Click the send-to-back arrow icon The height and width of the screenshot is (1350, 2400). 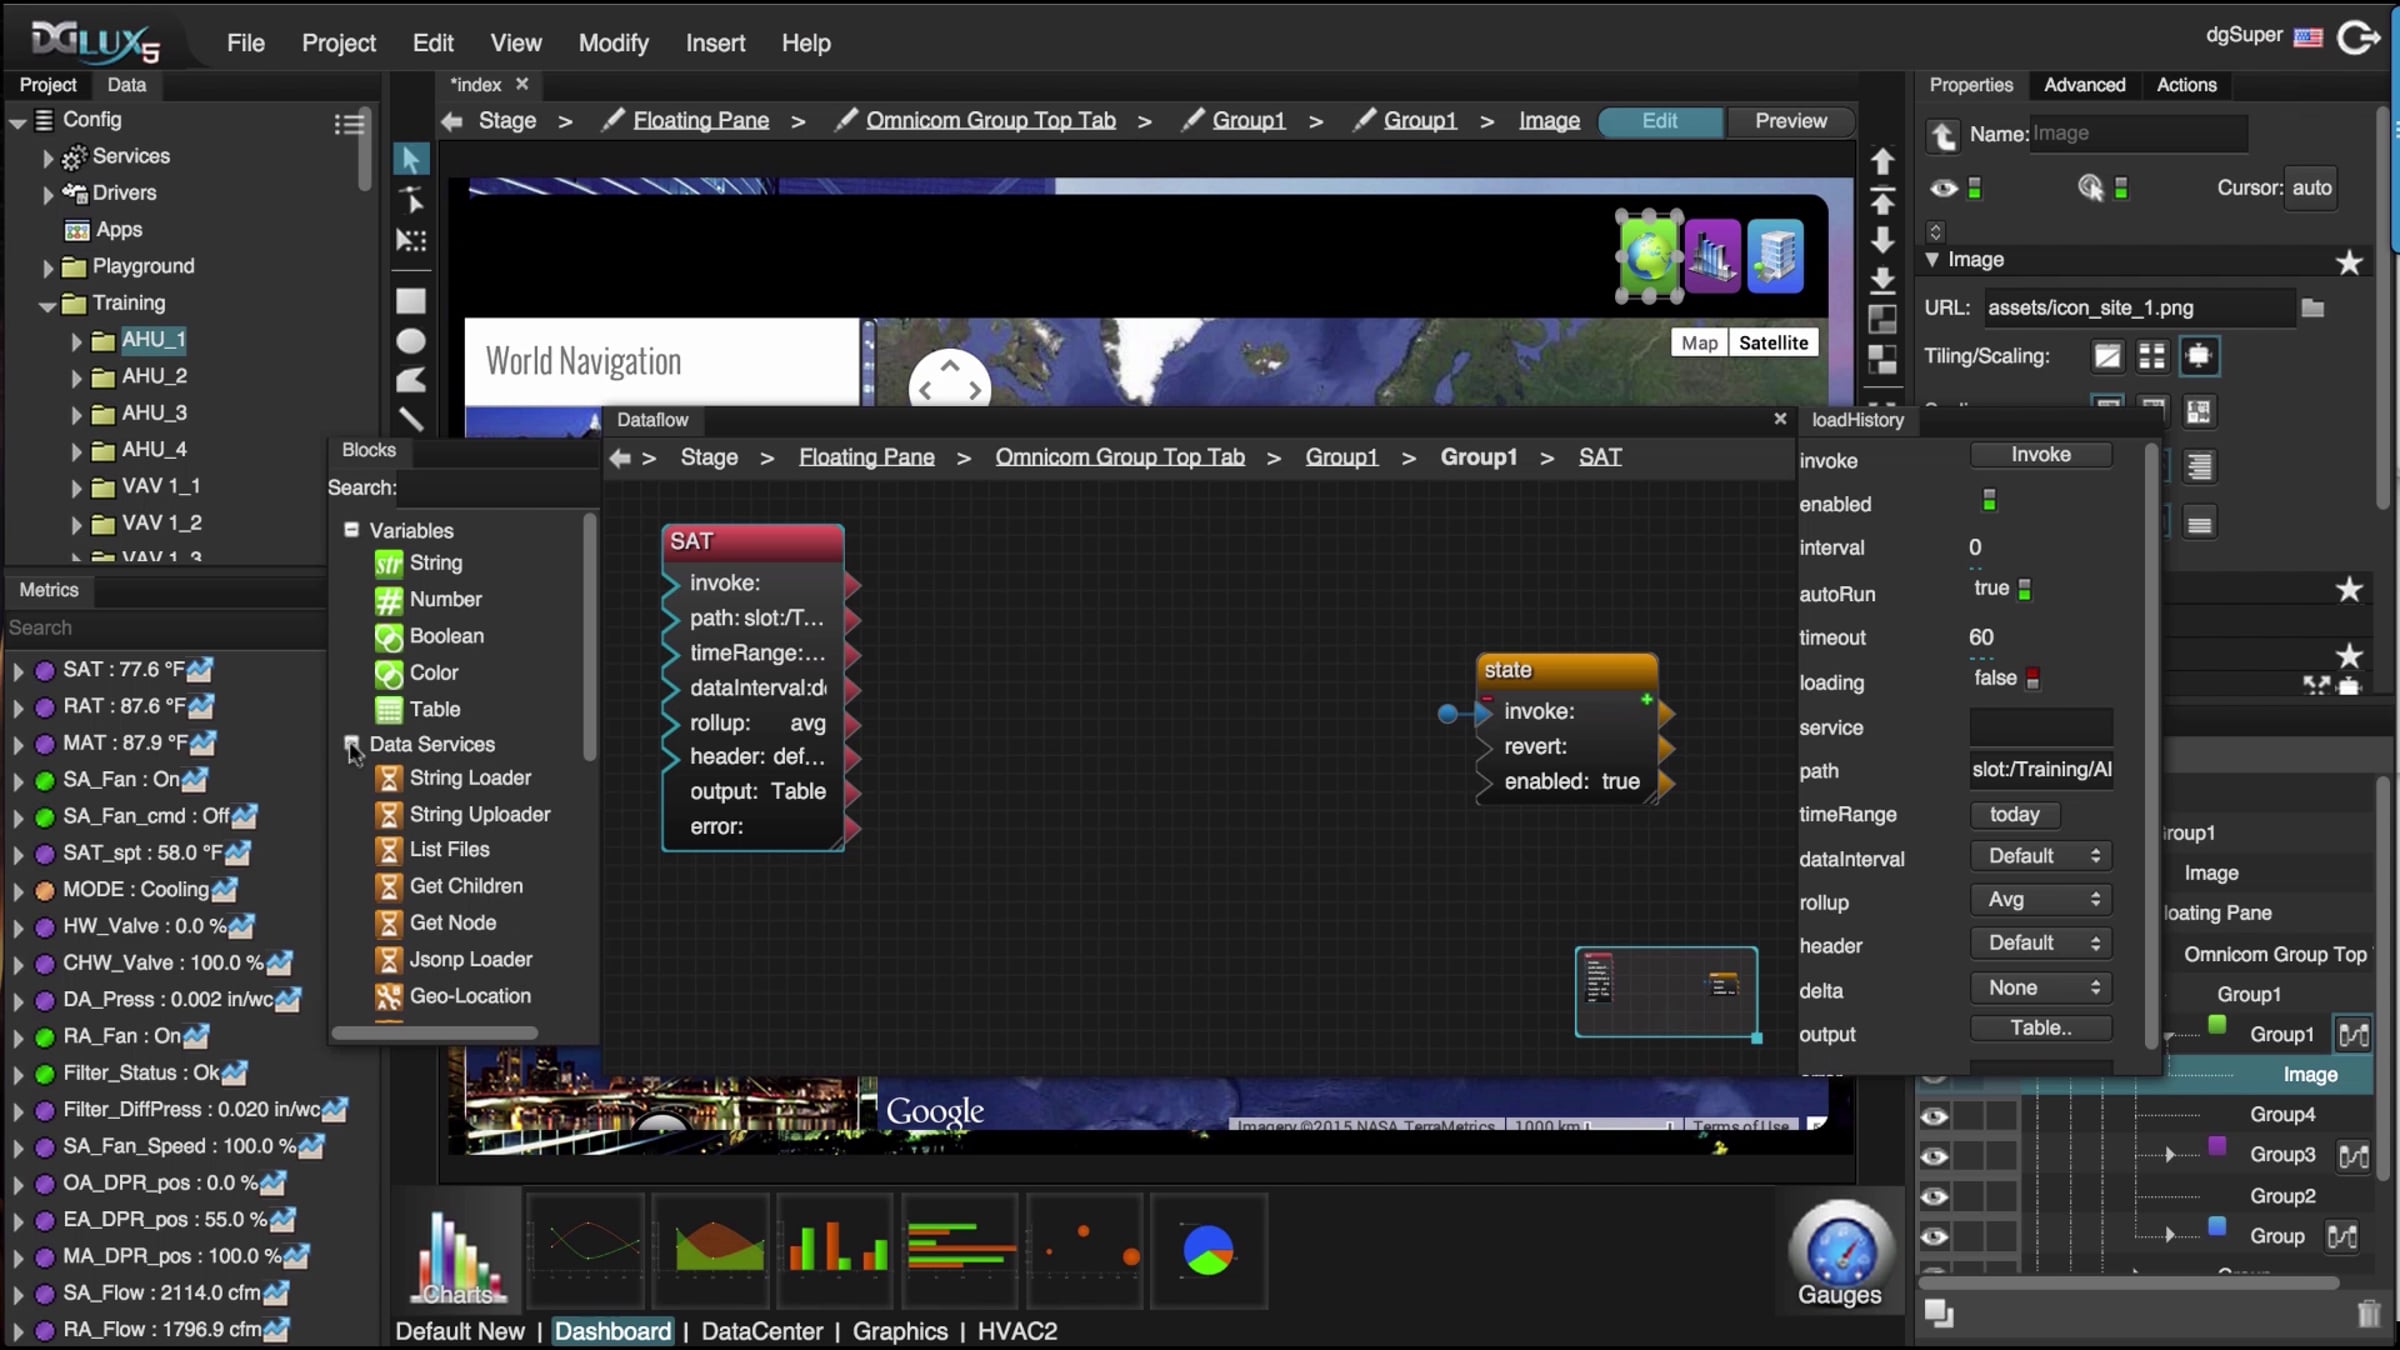pos(1882,280)
